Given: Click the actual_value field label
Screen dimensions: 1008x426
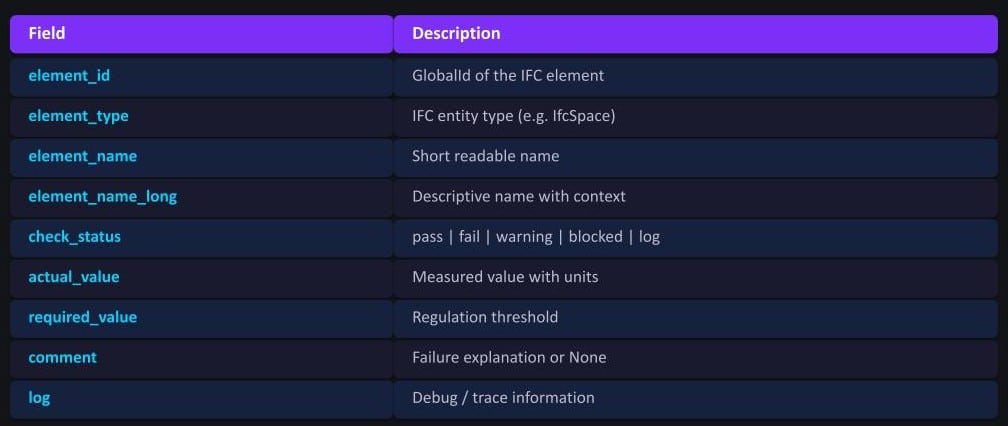Looking at the screenshot, I should pyautogui.click(x=74, y=276).
